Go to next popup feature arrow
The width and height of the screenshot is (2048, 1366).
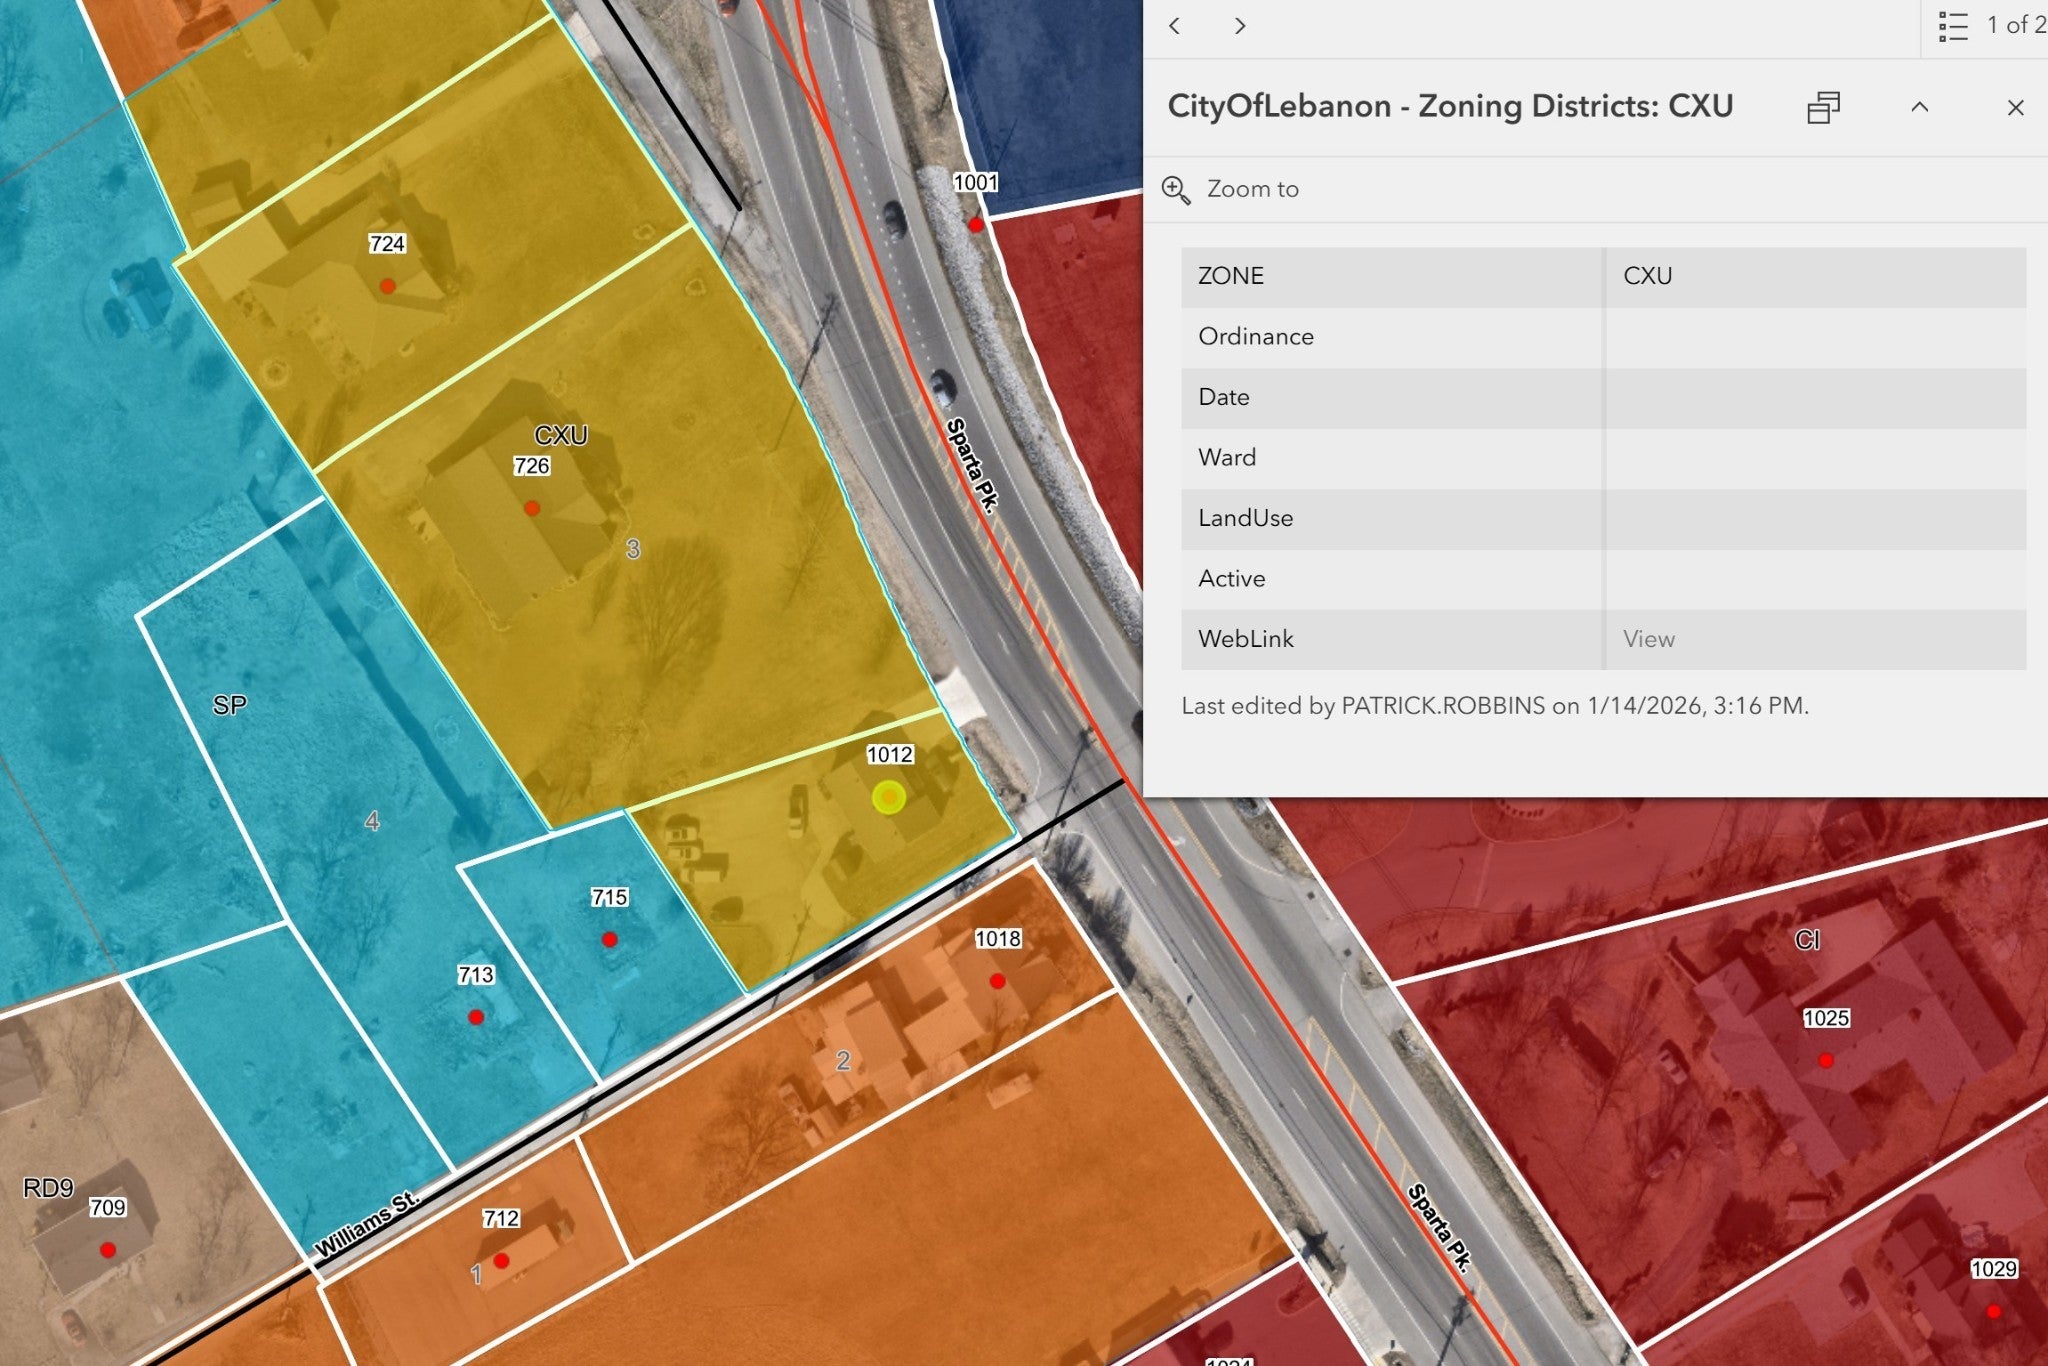pos(1240,26)
